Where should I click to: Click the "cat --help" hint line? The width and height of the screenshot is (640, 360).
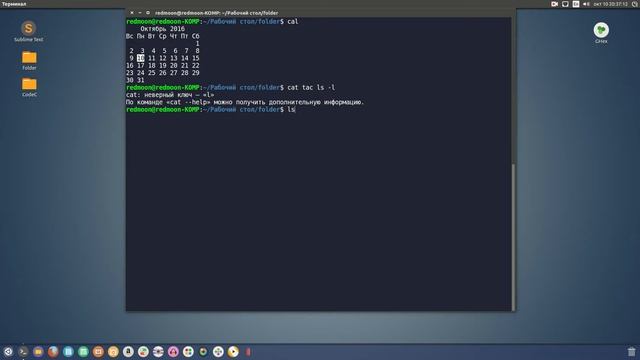(x=244, y=102)
